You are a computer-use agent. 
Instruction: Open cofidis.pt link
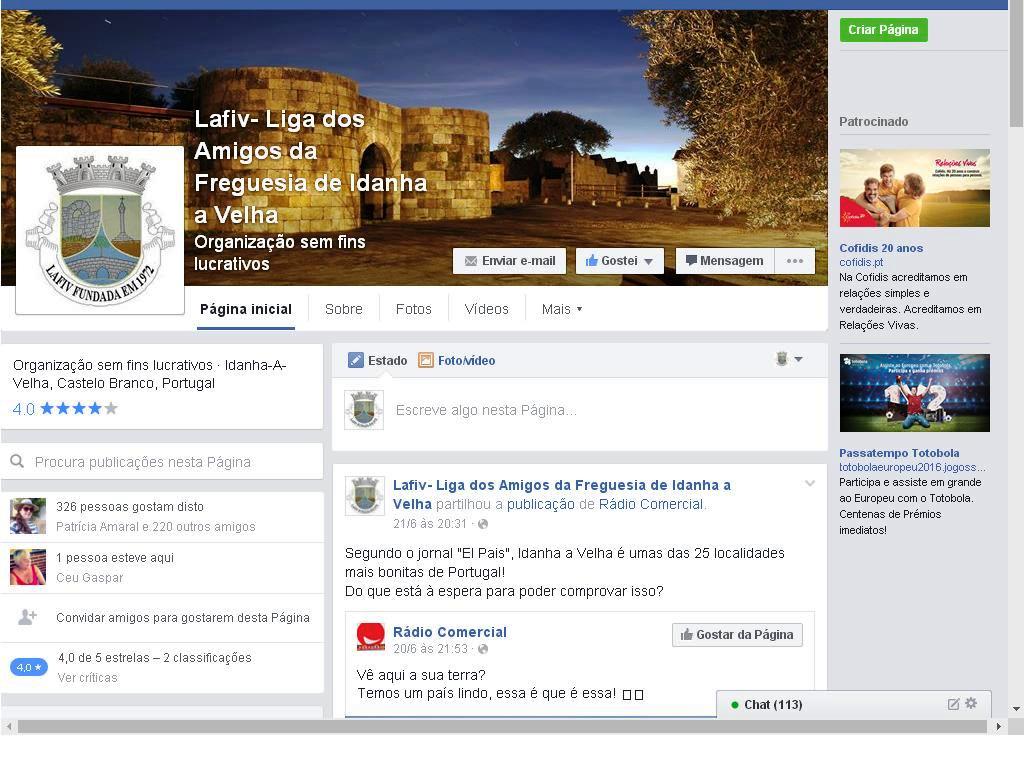coord(861,263)
